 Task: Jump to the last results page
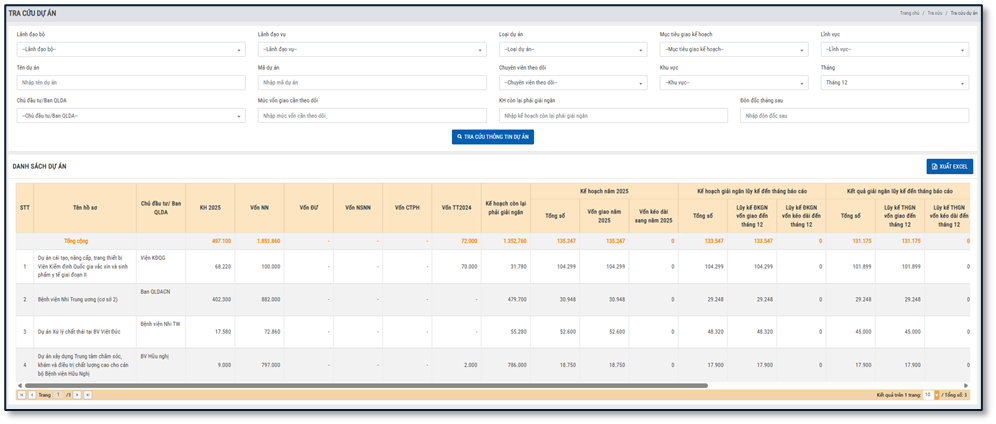[88, 395]
